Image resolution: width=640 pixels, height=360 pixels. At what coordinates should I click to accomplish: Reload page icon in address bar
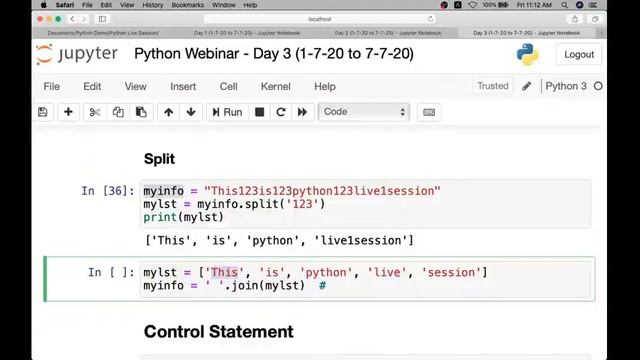point(430,19)
